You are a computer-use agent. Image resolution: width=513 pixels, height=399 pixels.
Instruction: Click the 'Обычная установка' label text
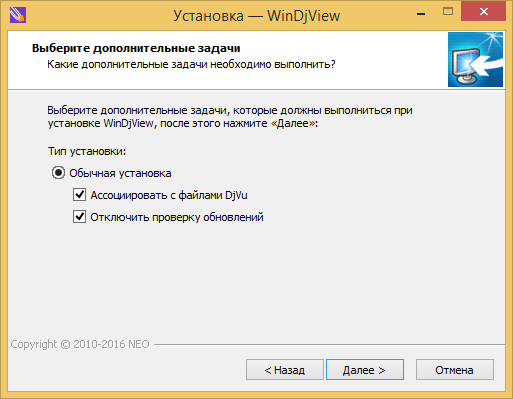tap(120, 173)
